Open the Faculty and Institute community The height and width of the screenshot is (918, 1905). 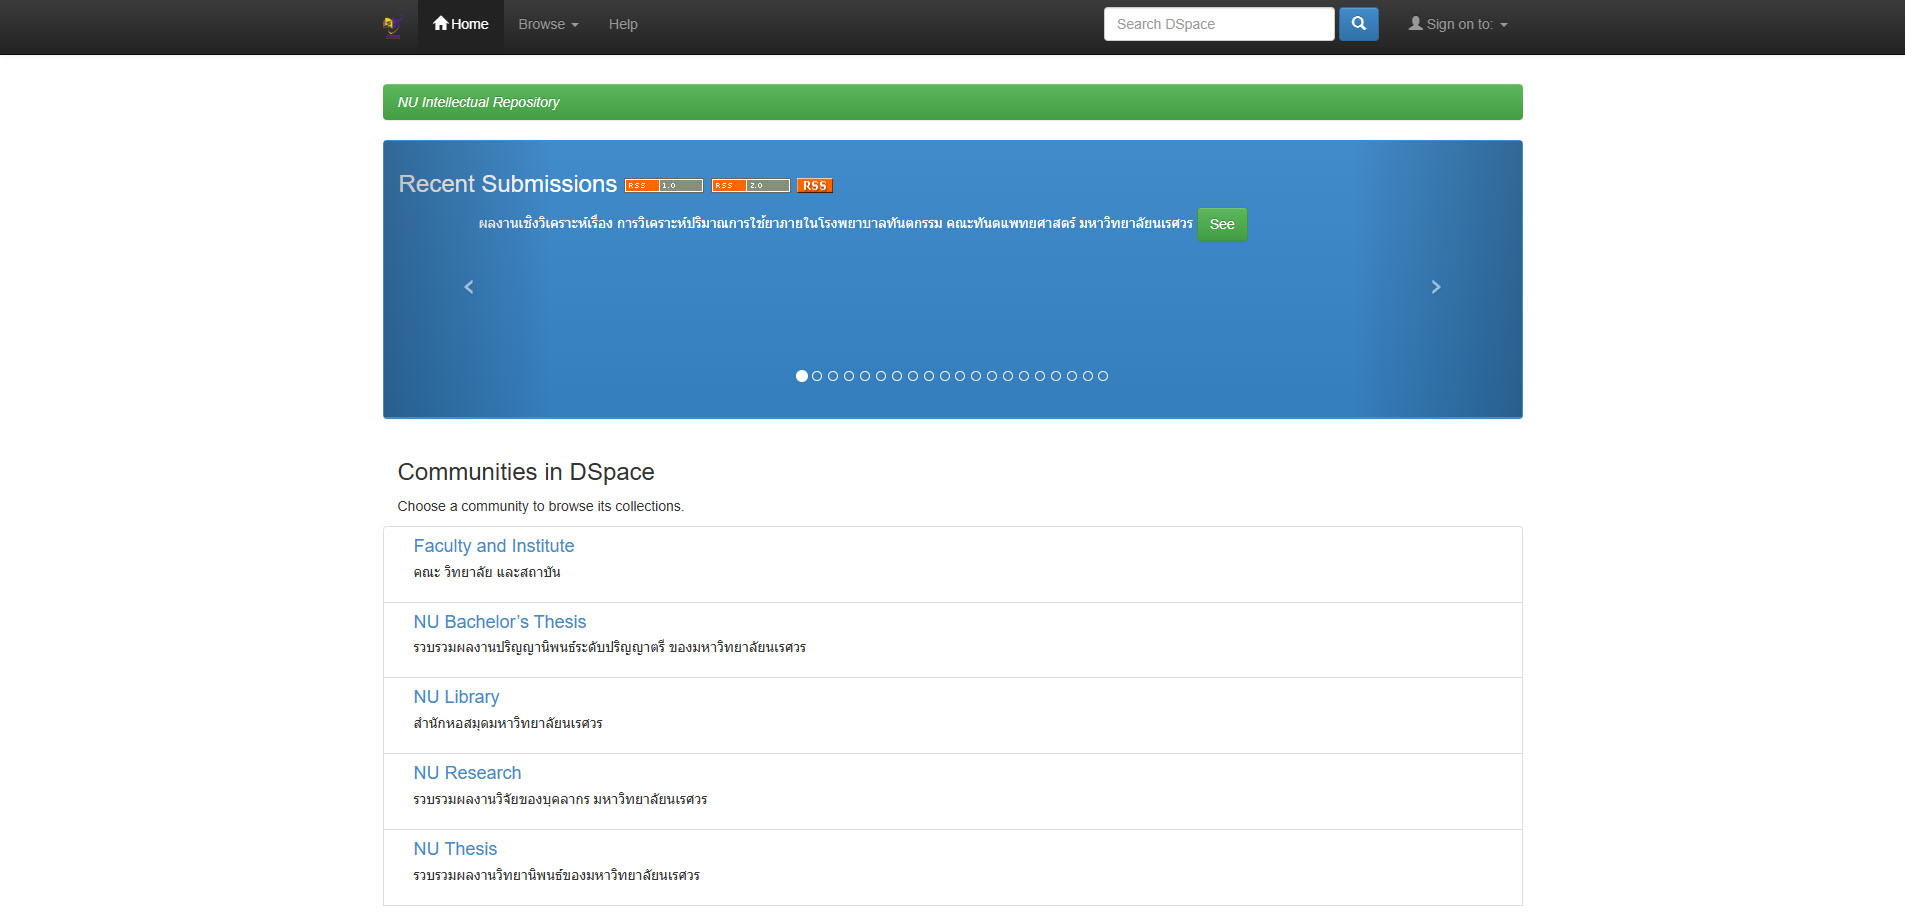pyautogui.click(x=494, y=546)
